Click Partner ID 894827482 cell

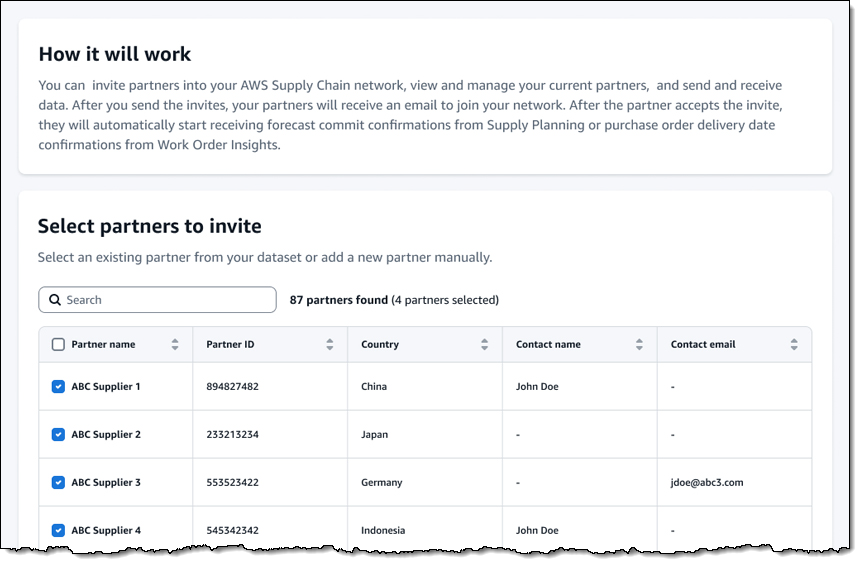tap(232, 387)
